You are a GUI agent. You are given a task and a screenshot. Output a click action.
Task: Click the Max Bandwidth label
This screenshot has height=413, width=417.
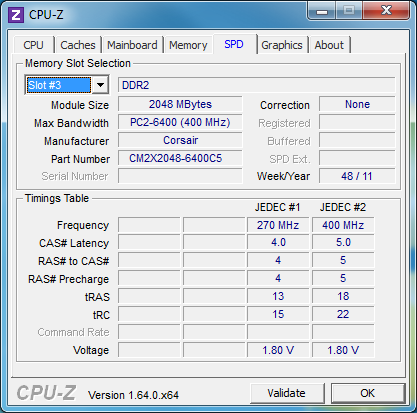click(x=71, y=123)
